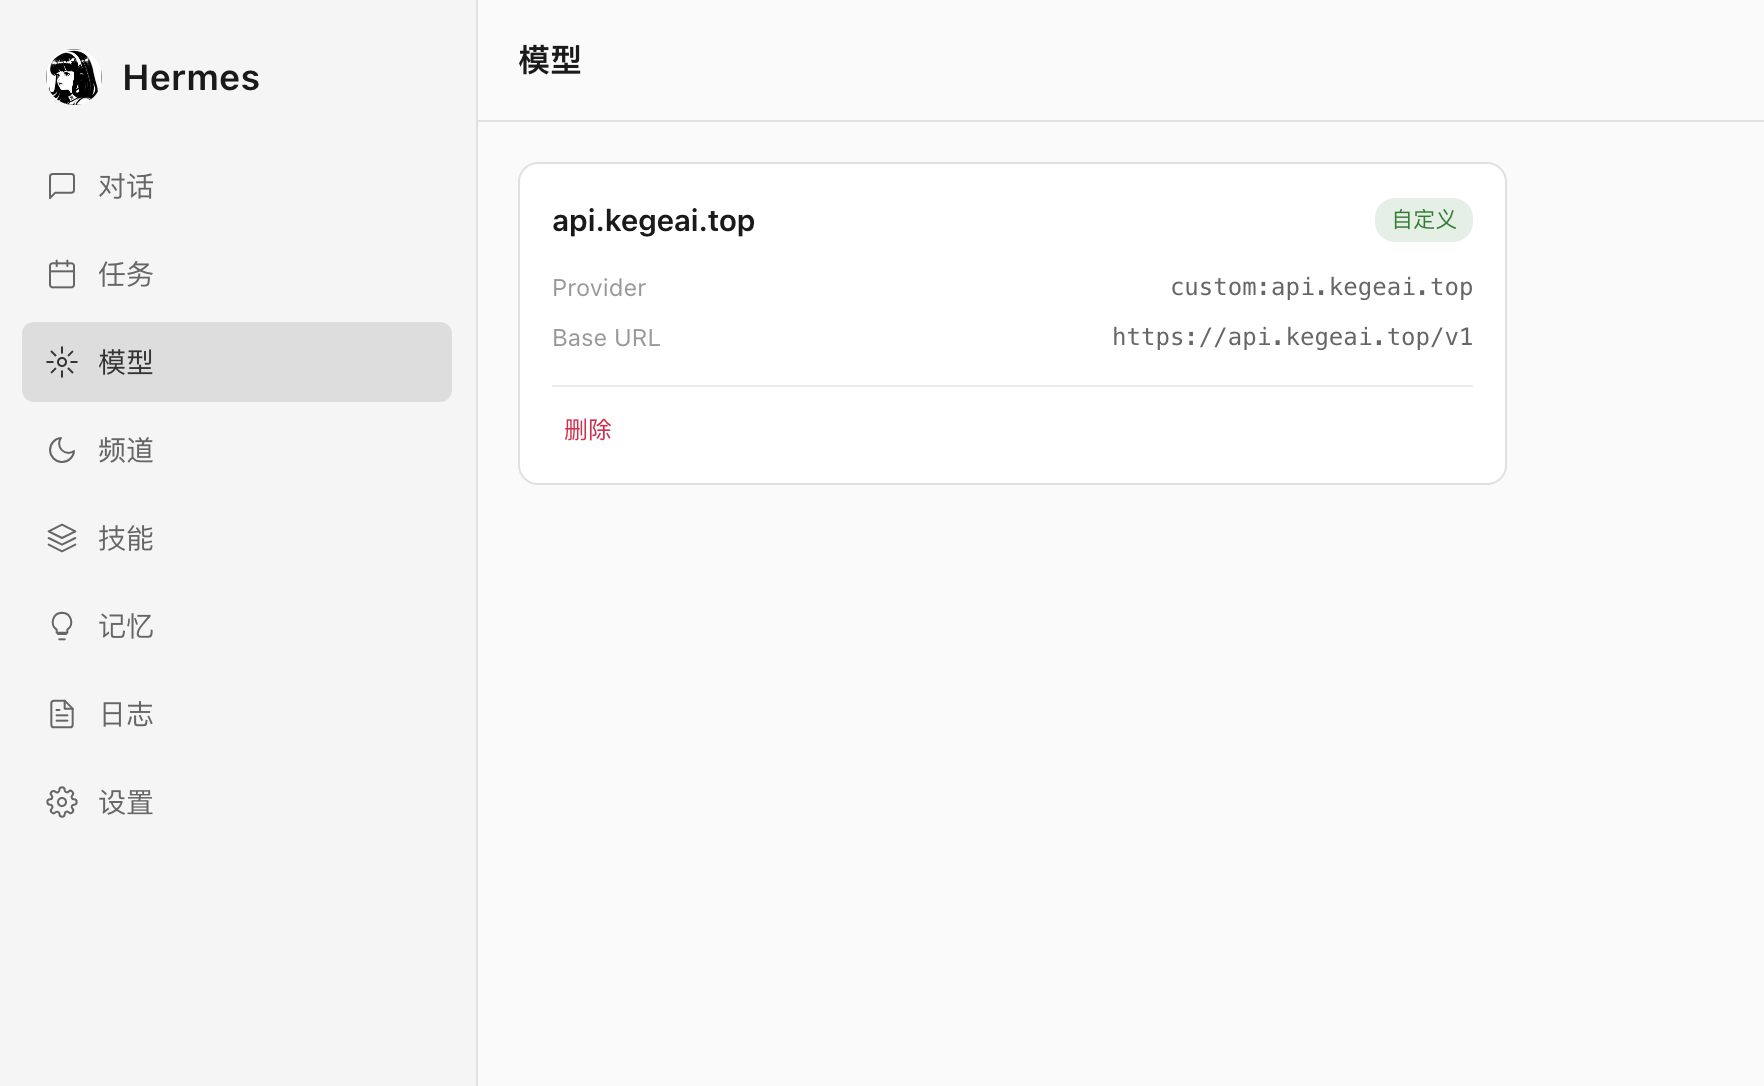Click the chat bubble icon for 对话
1764x1086 pixels.
click(x=62, y=186)
